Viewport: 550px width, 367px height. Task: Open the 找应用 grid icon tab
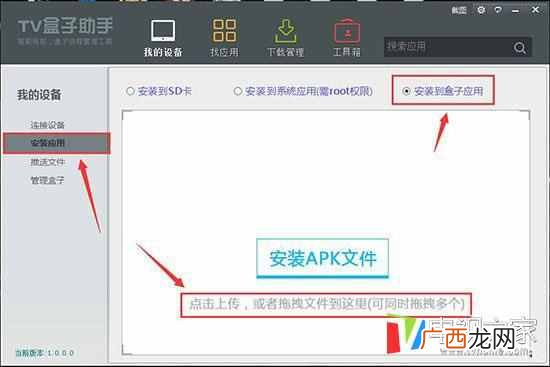point(224,38)
